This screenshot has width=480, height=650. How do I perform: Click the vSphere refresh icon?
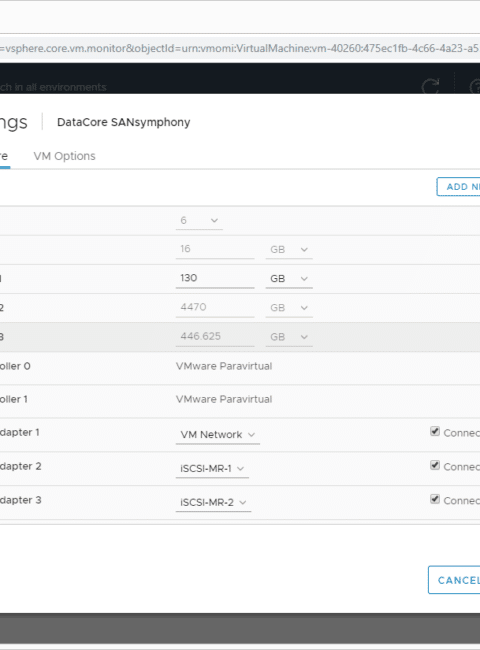(430, 87)
